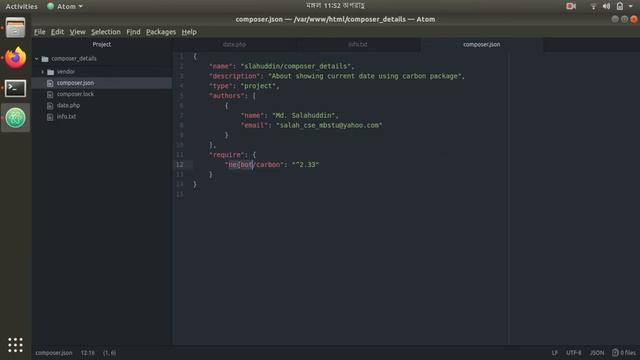Image resolution: width=640 pixels, height=360 pixels.
Task: Open composer.lock in the tree
Action: (x=75, y=94)
